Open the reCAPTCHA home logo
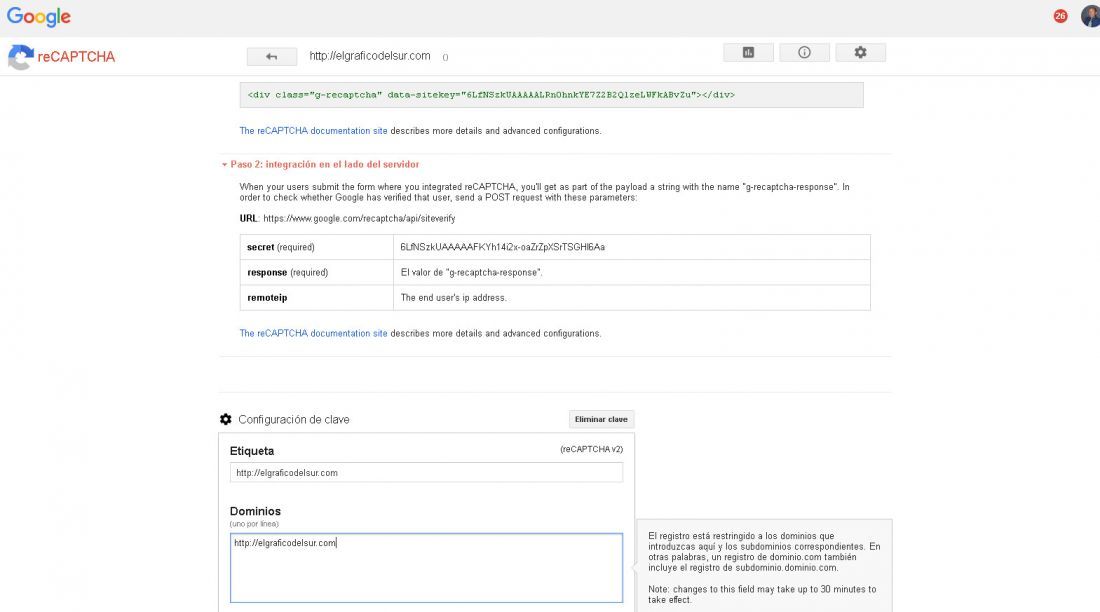Viewport: 1100px width, 612px height. (x=62, y=57)
